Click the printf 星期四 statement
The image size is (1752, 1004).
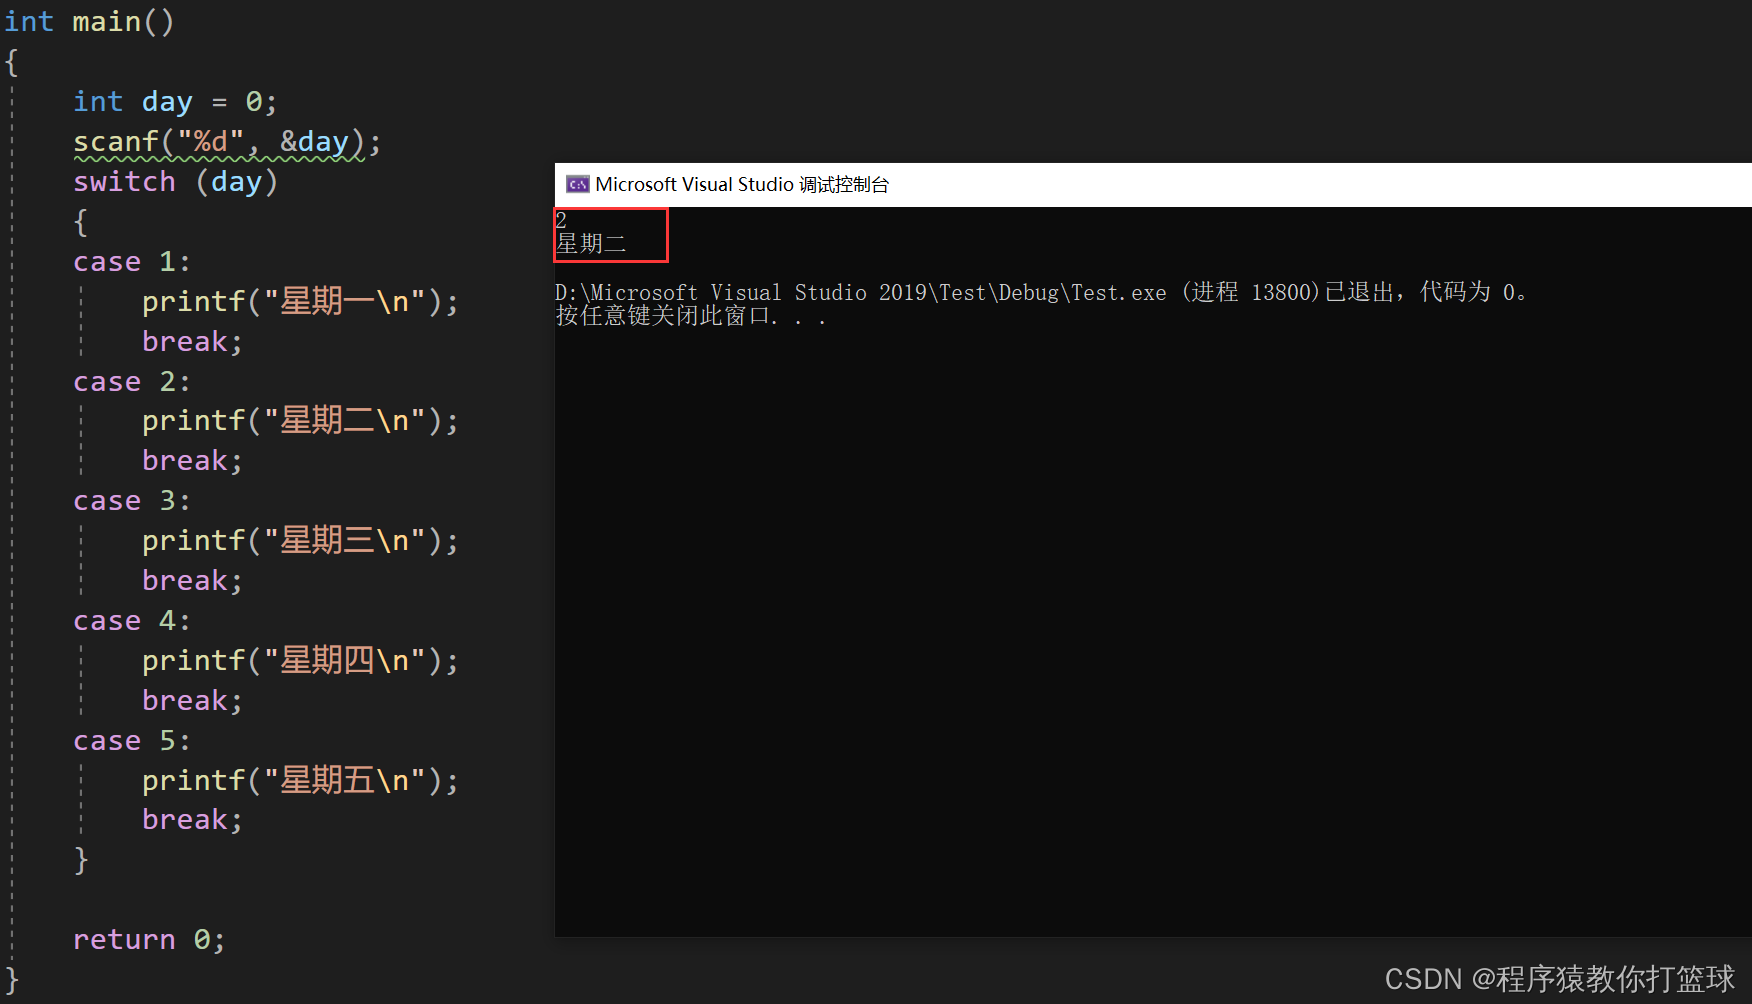tap(300, 660)
